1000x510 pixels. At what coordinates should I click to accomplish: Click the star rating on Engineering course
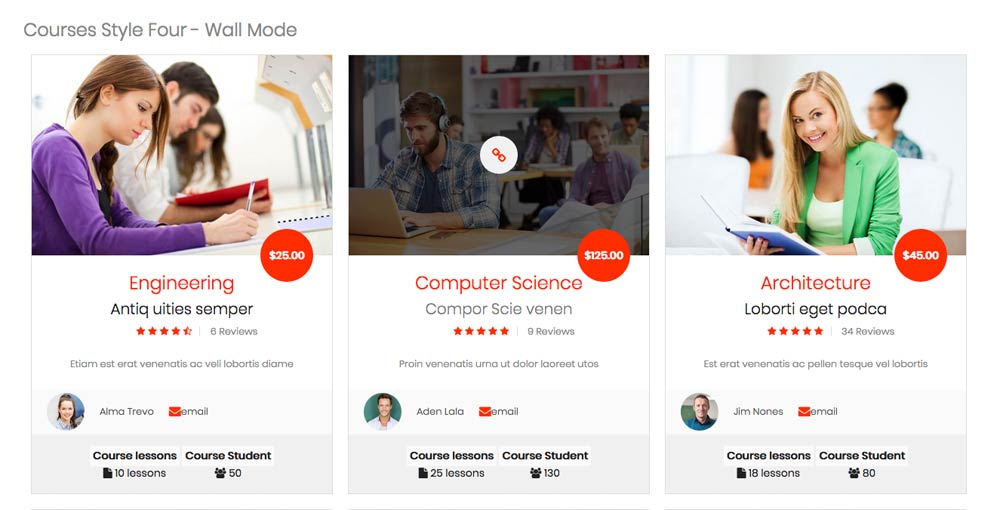click(164, 331)
